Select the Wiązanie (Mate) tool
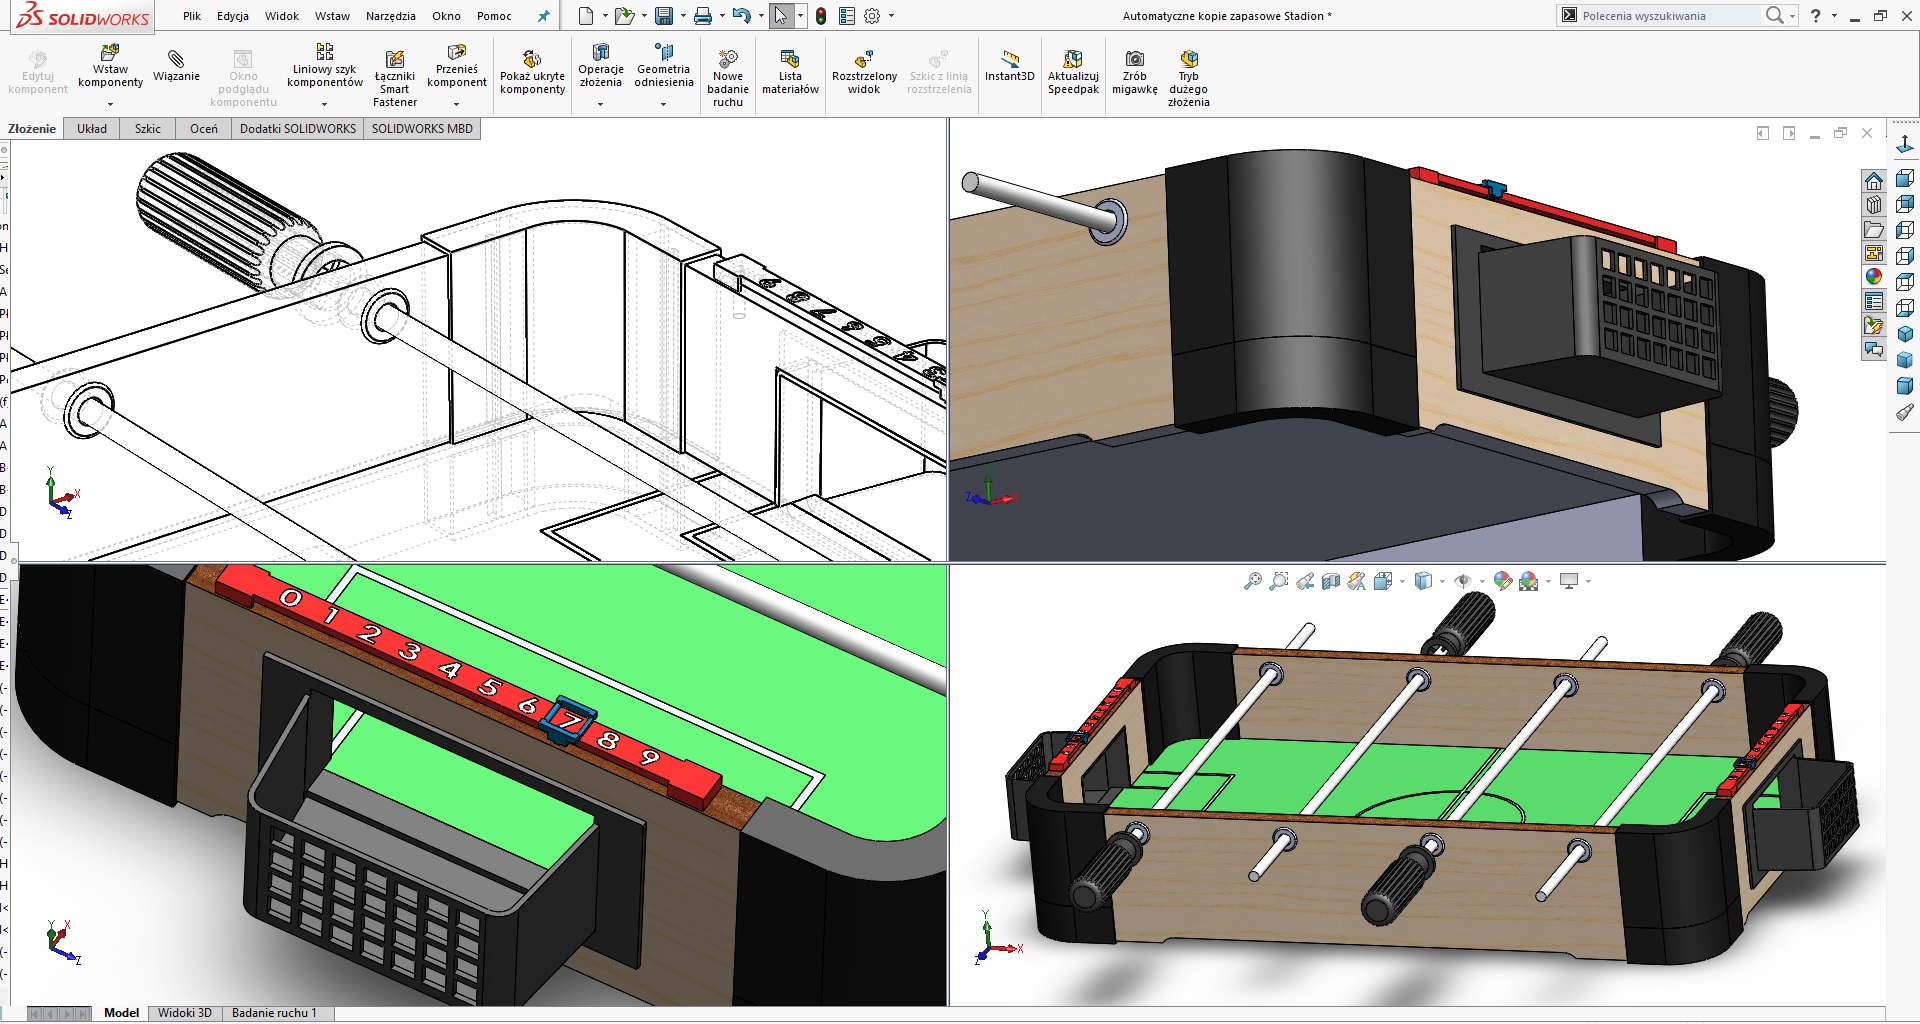The width and height of the screenshot is (1920, 1024). pyautogui.click(x=176, y=70)
